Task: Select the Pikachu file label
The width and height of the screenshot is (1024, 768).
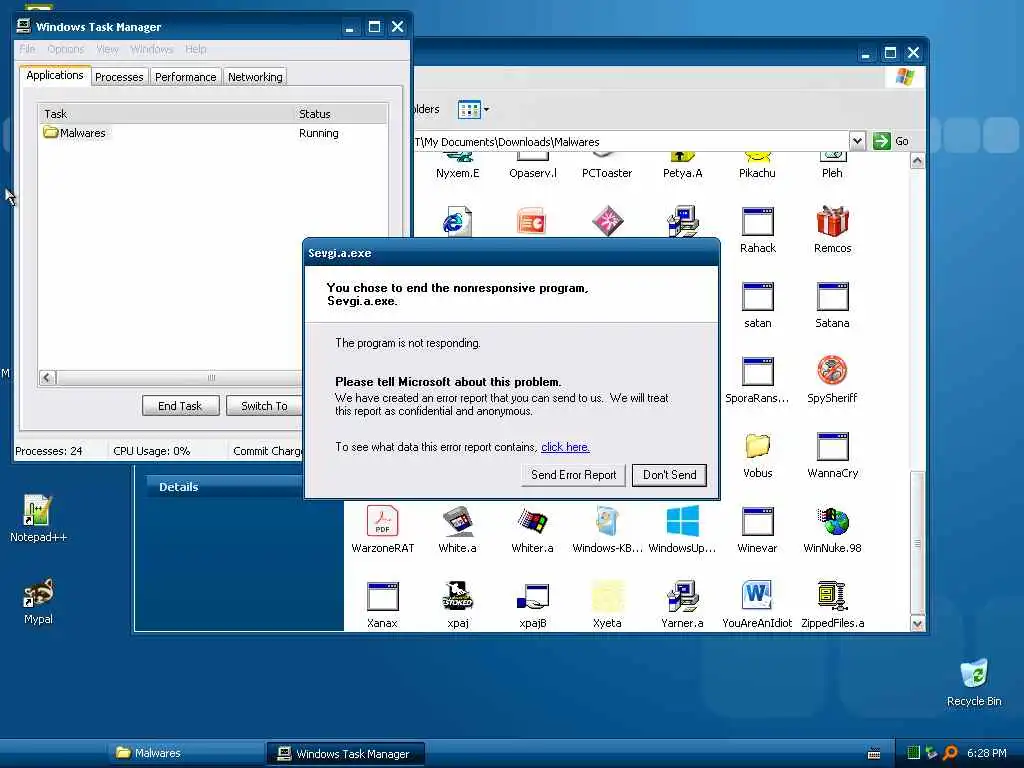Action: click(757, 173)
